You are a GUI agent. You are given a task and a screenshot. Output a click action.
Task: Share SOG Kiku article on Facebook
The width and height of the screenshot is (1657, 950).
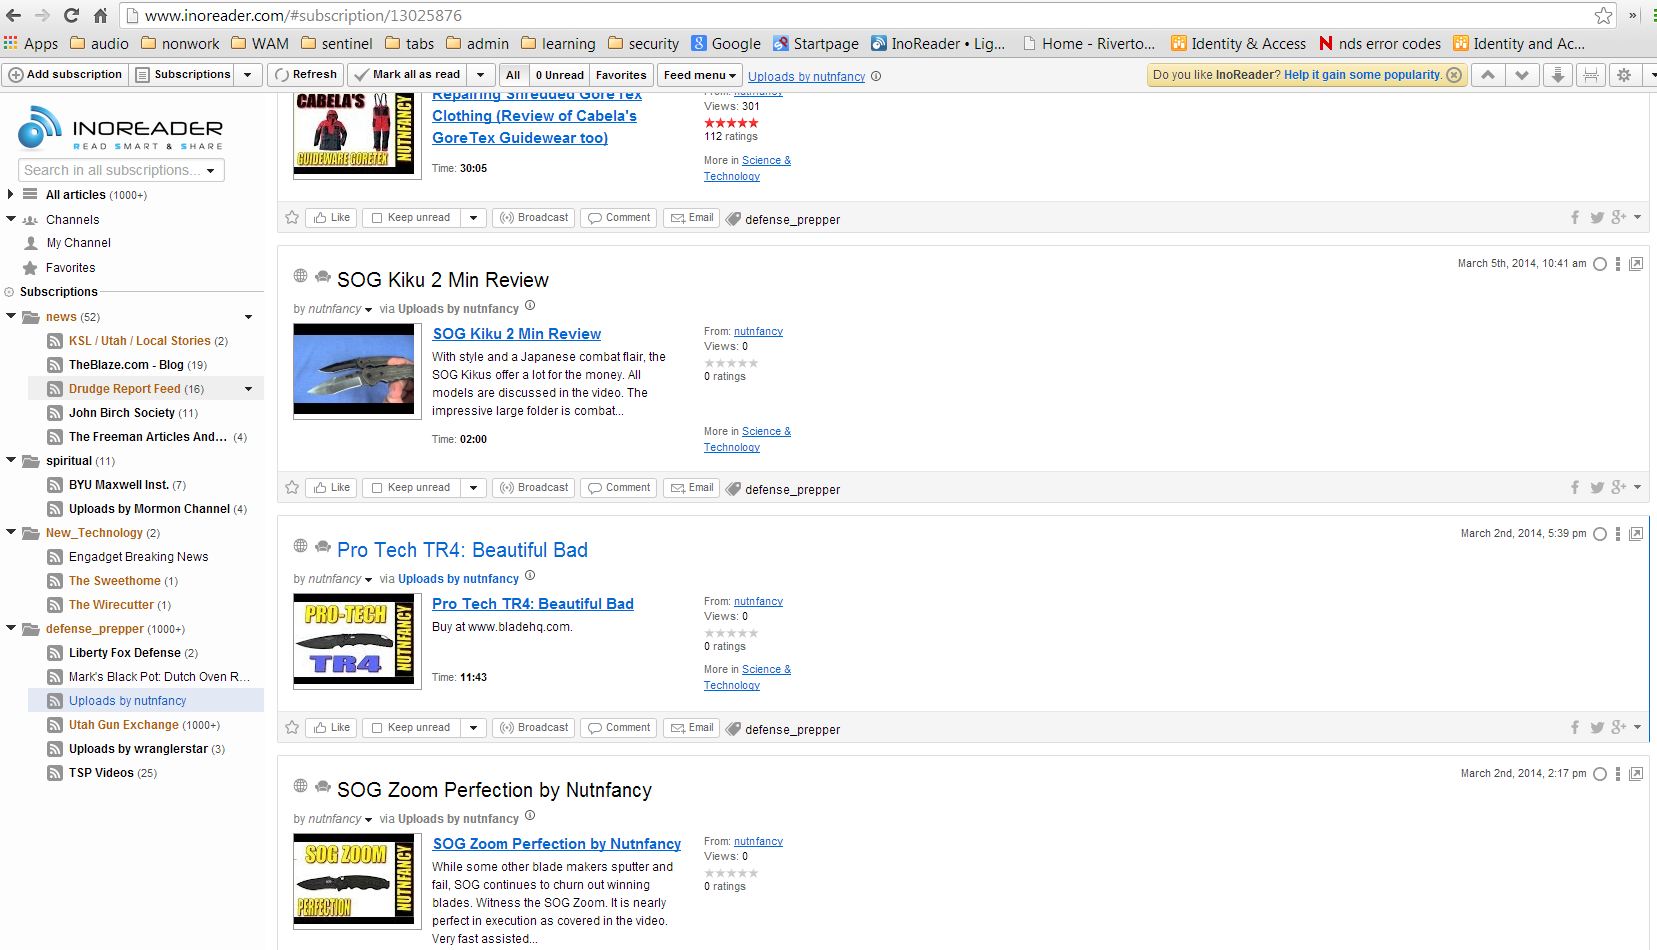pyautogui.click(x=1575, y=487)
